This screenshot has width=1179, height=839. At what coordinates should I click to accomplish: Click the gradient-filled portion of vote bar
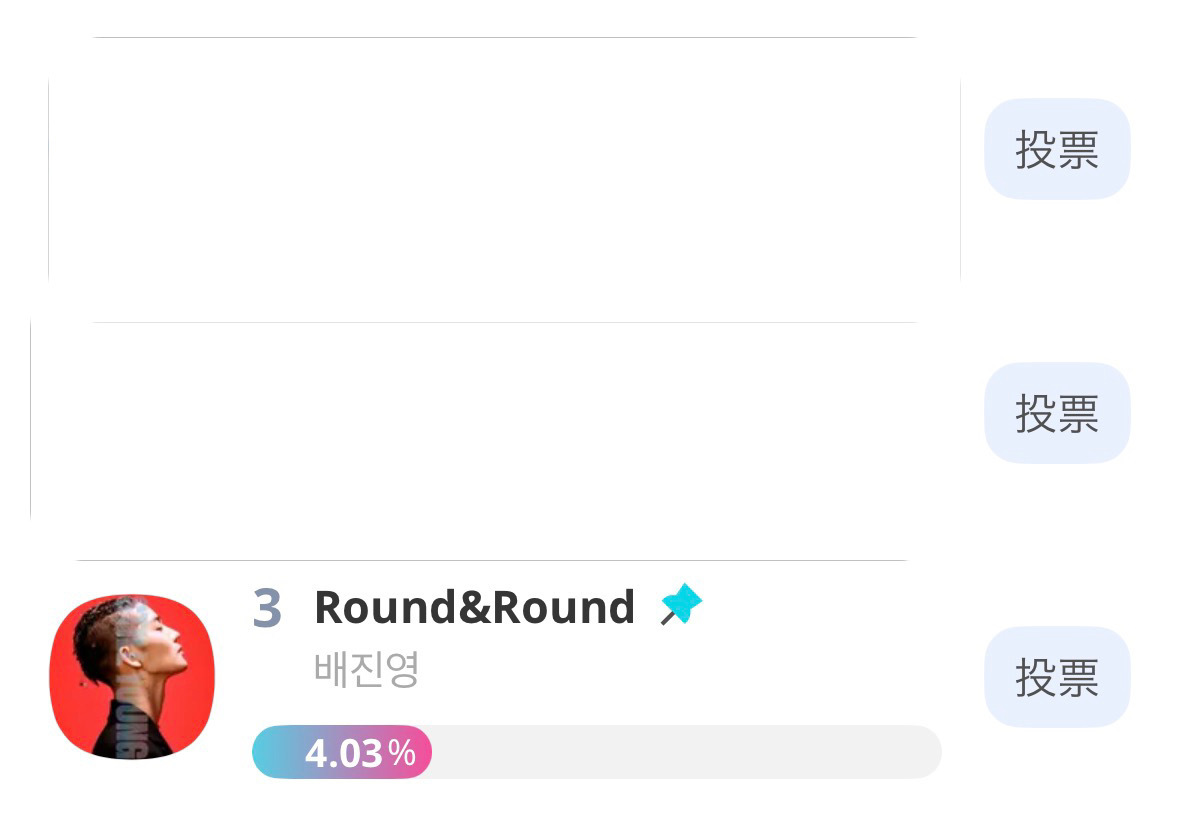283,753
